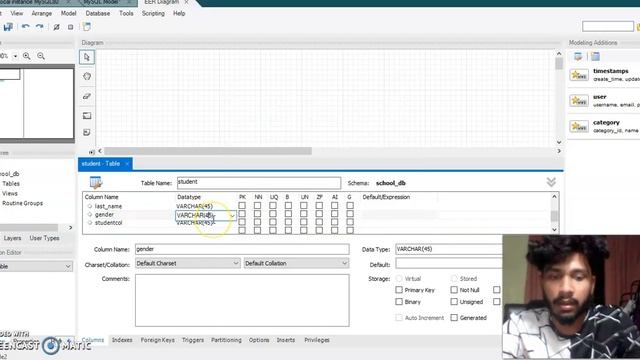
Task: Enable the Unsigned checkbox in column details
Action: click(x=454, y=302)
